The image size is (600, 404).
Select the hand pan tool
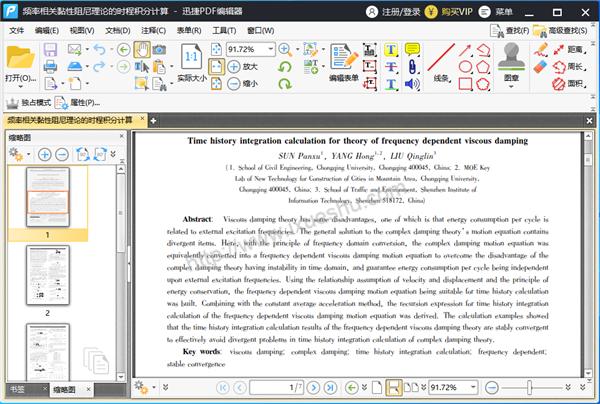143,49
